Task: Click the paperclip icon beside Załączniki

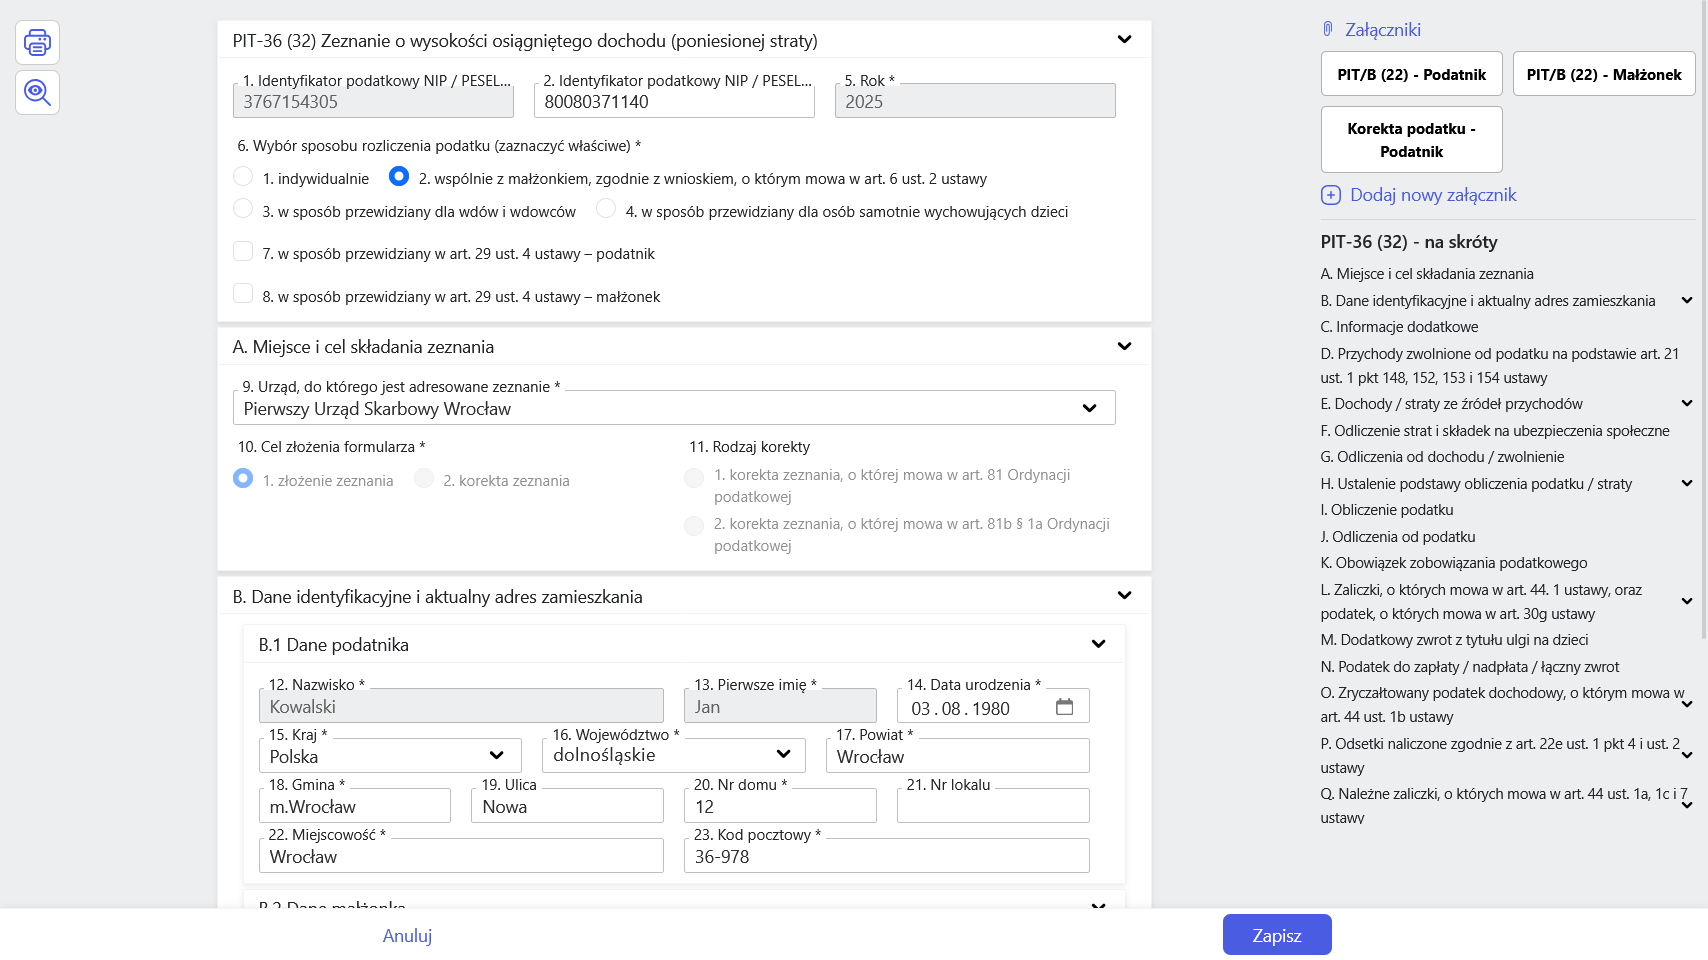Action: pos(1328,30)
